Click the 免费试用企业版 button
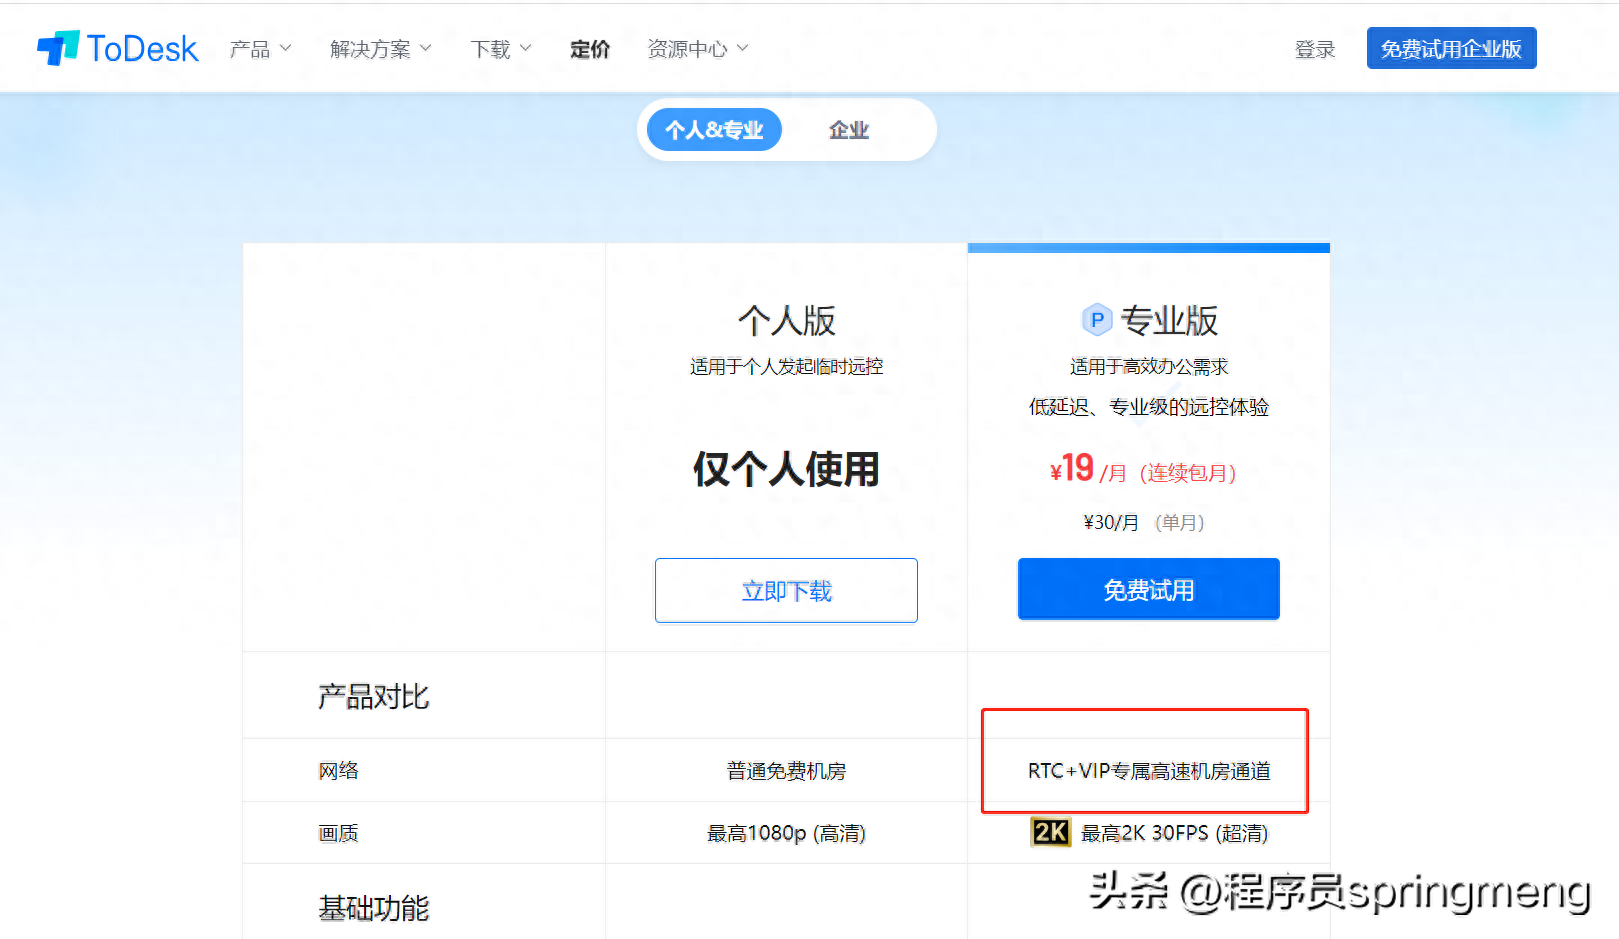The height and width of the screenshot is (939, 1619). [1451, 49]
